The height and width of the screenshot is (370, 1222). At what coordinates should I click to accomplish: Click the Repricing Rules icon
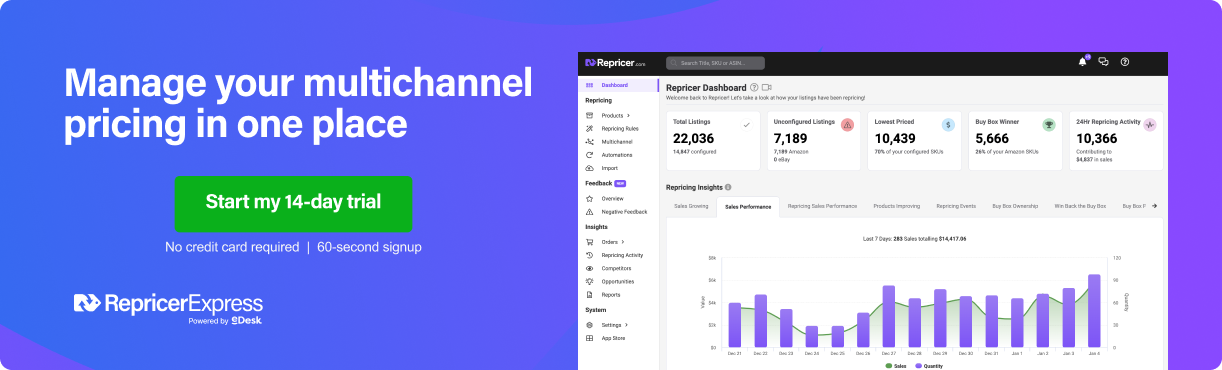click(589, 129)
